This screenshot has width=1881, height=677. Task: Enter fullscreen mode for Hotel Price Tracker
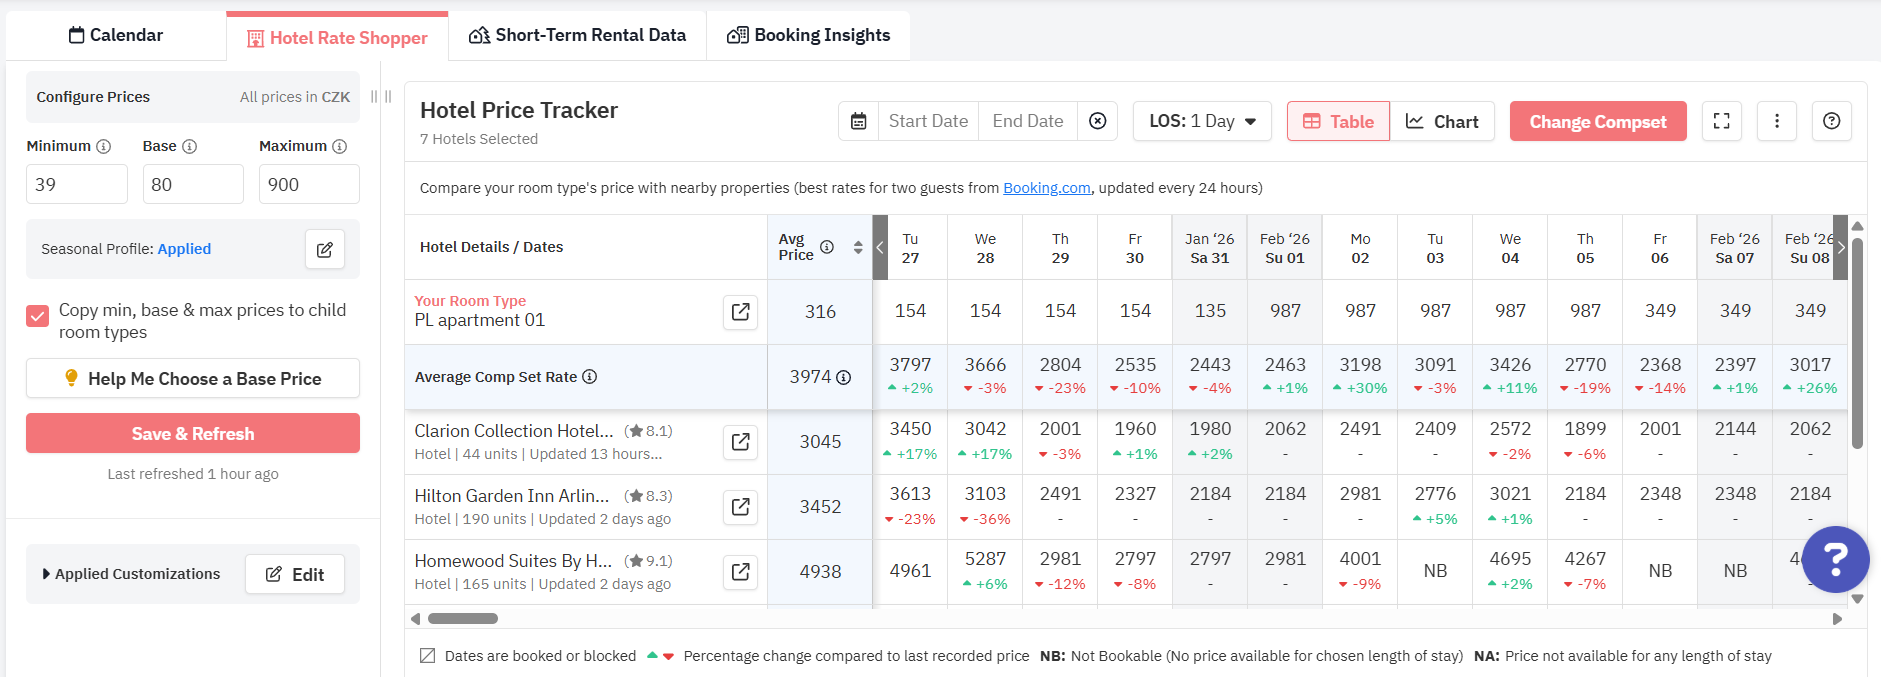click(1721, 121)
